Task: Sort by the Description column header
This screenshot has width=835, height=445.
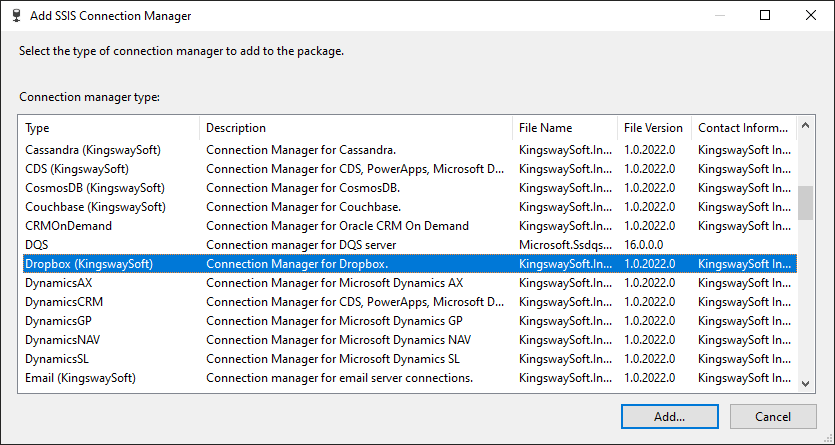Action: [356, 128]
